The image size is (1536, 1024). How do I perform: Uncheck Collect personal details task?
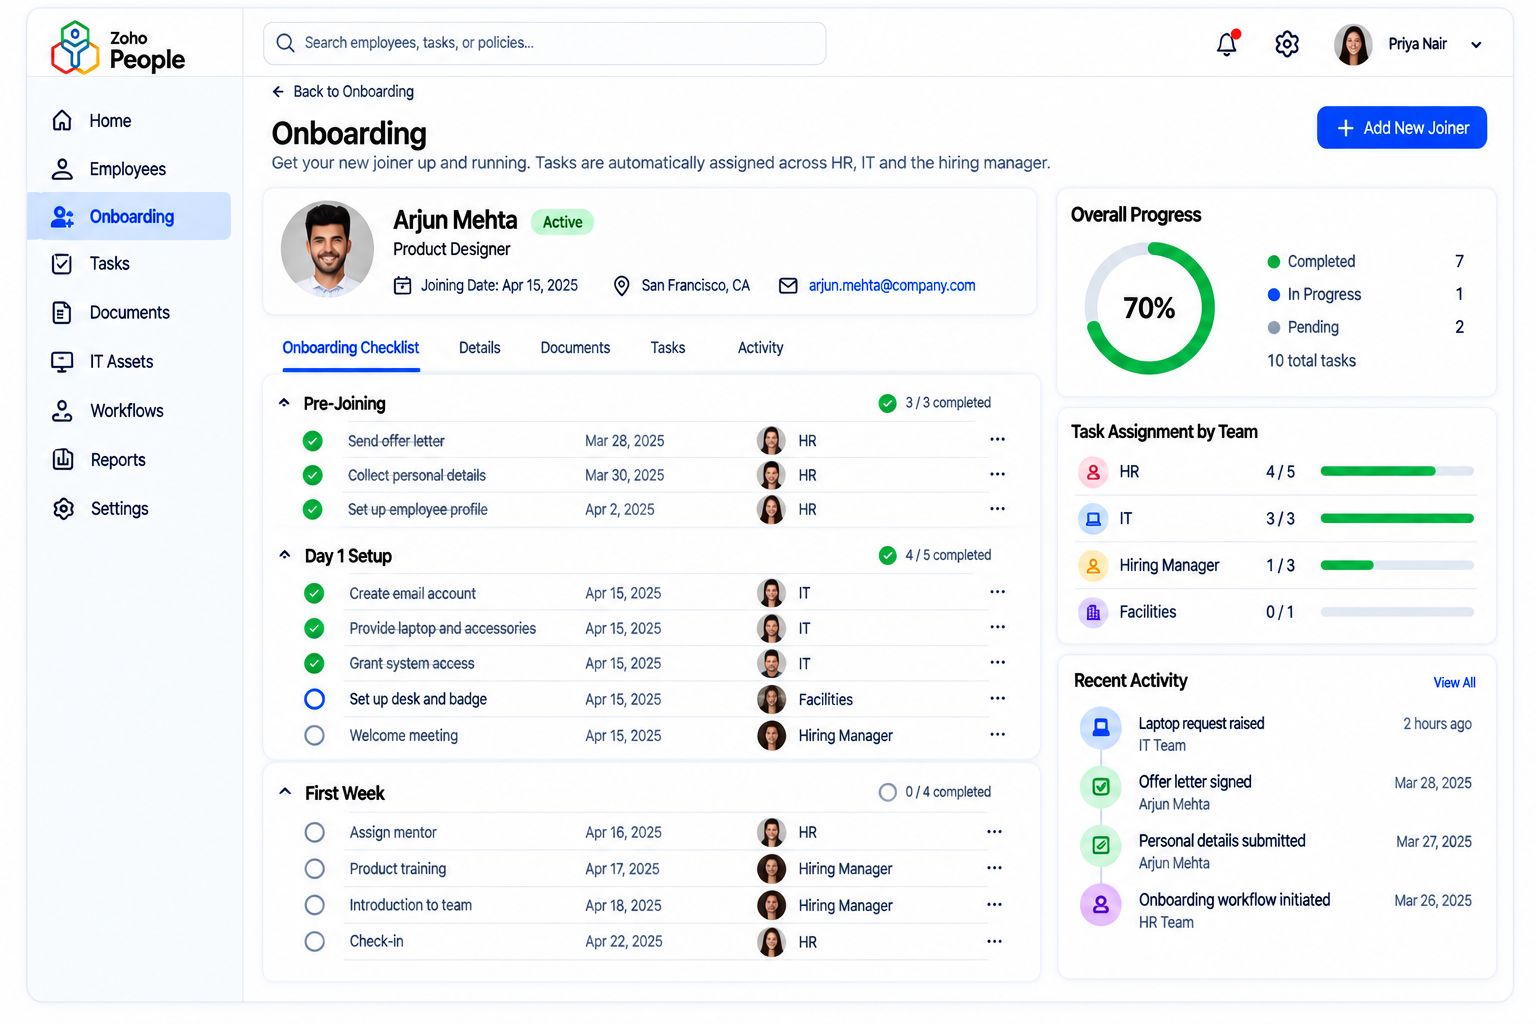[x=313, y=475]
